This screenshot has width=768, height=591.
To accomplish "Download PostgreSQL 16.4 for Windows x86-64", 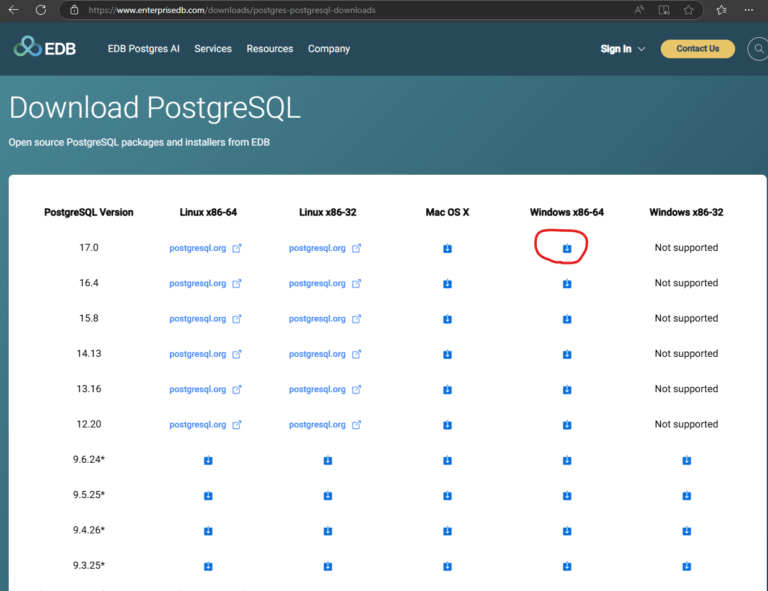I will pyautogui.click(x=567, y=284).
